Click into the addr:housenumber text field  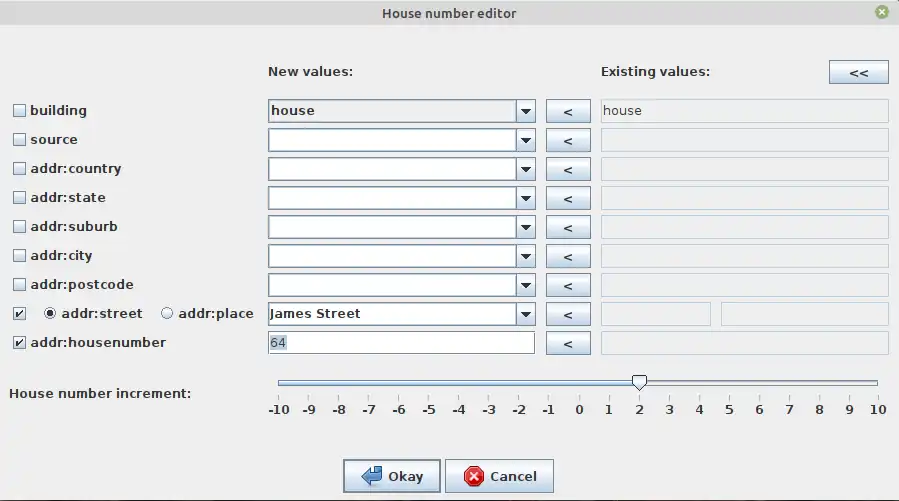click(x=400, y=343)
